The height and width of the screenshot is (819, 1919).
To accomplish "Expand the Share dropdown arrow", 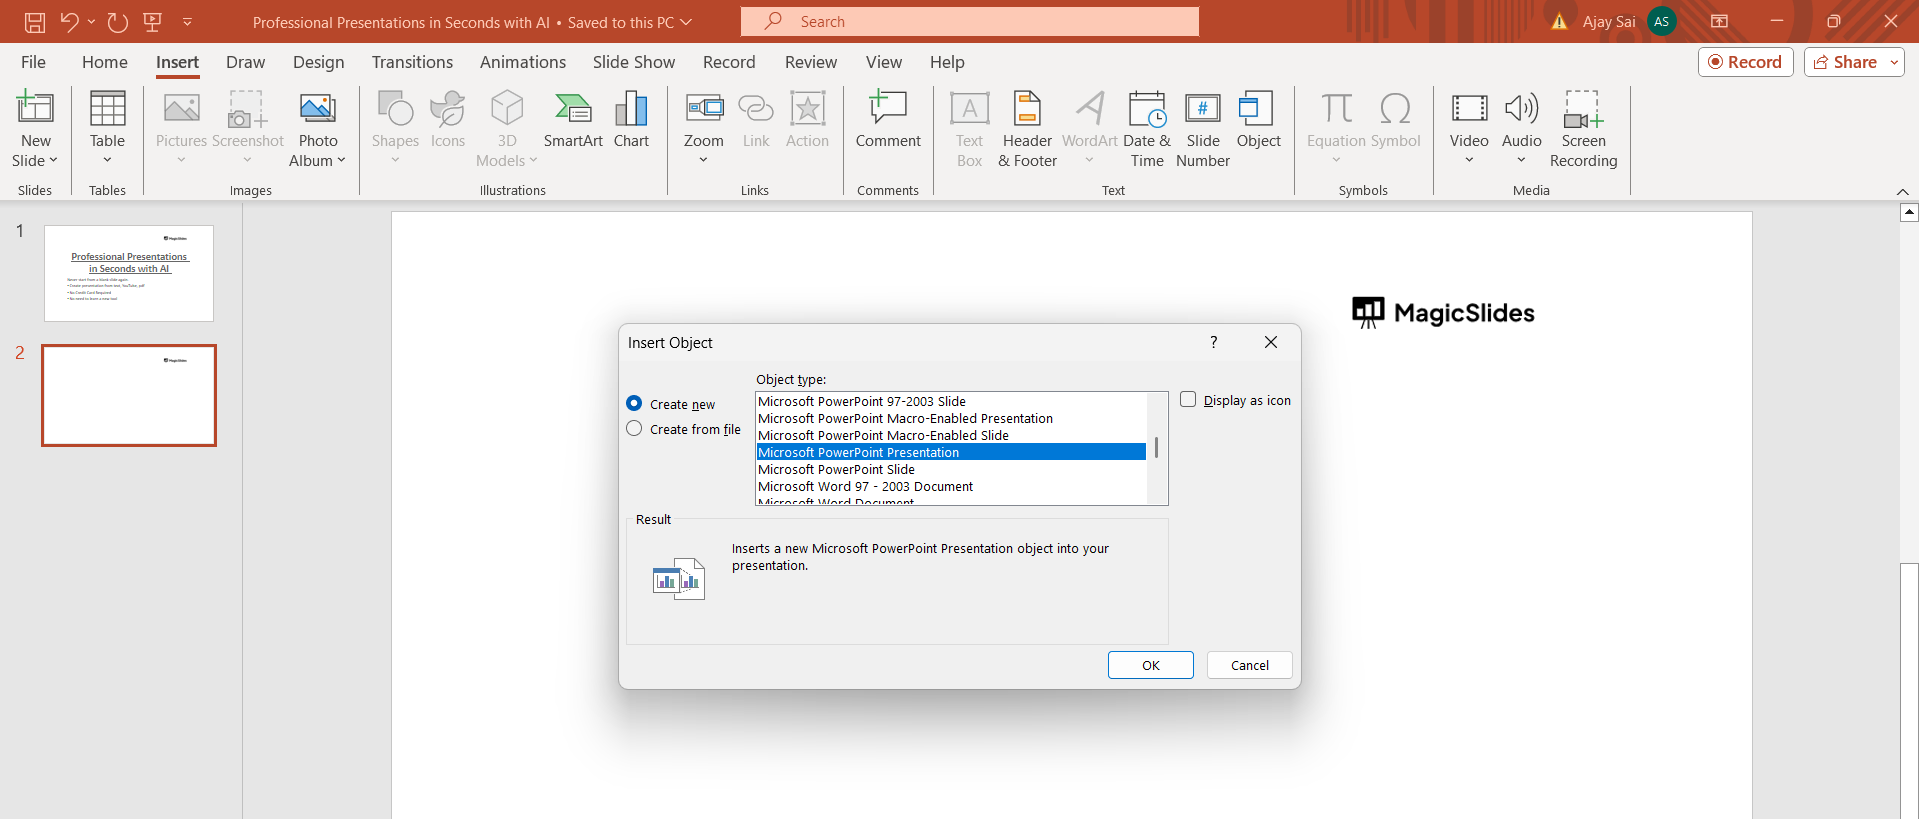I will click(1894, 62).
